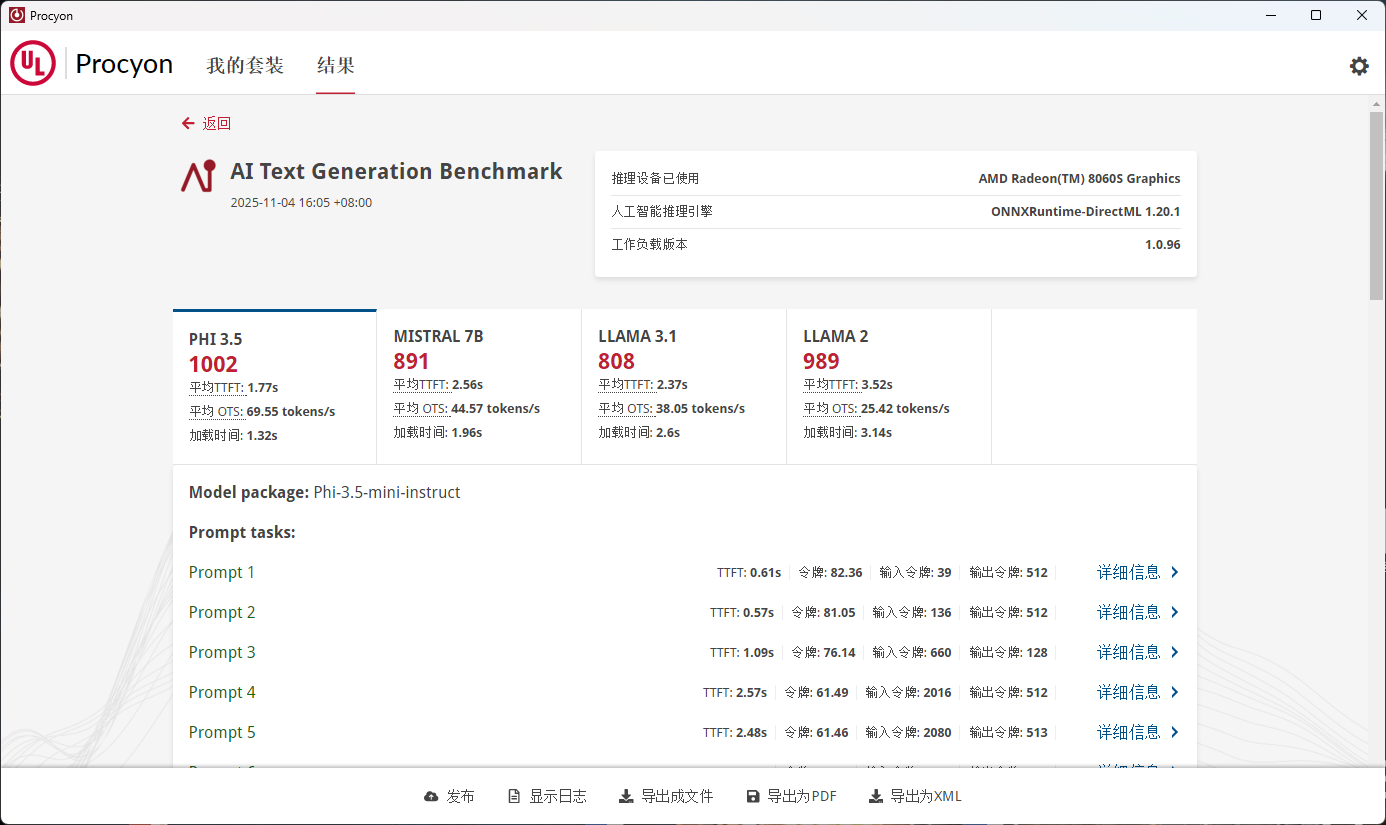Image resolution: width=1386 pixels, height=825 pixels.
Task: Expand Prompt 3 details chevron
Action: pos(1175,653)
